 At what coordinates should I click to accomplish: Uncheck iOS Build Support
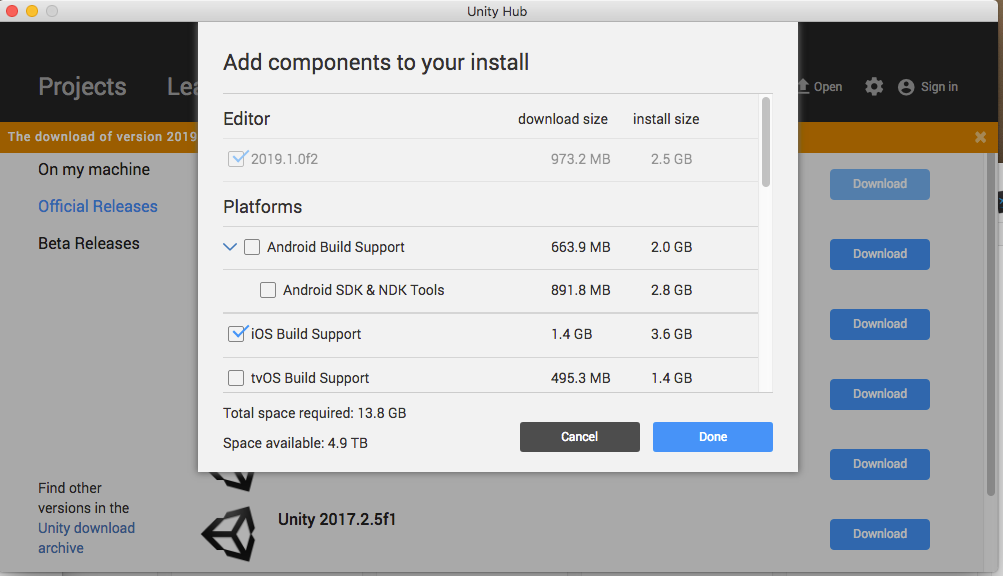pyautogui.click(x=236, y=334)
